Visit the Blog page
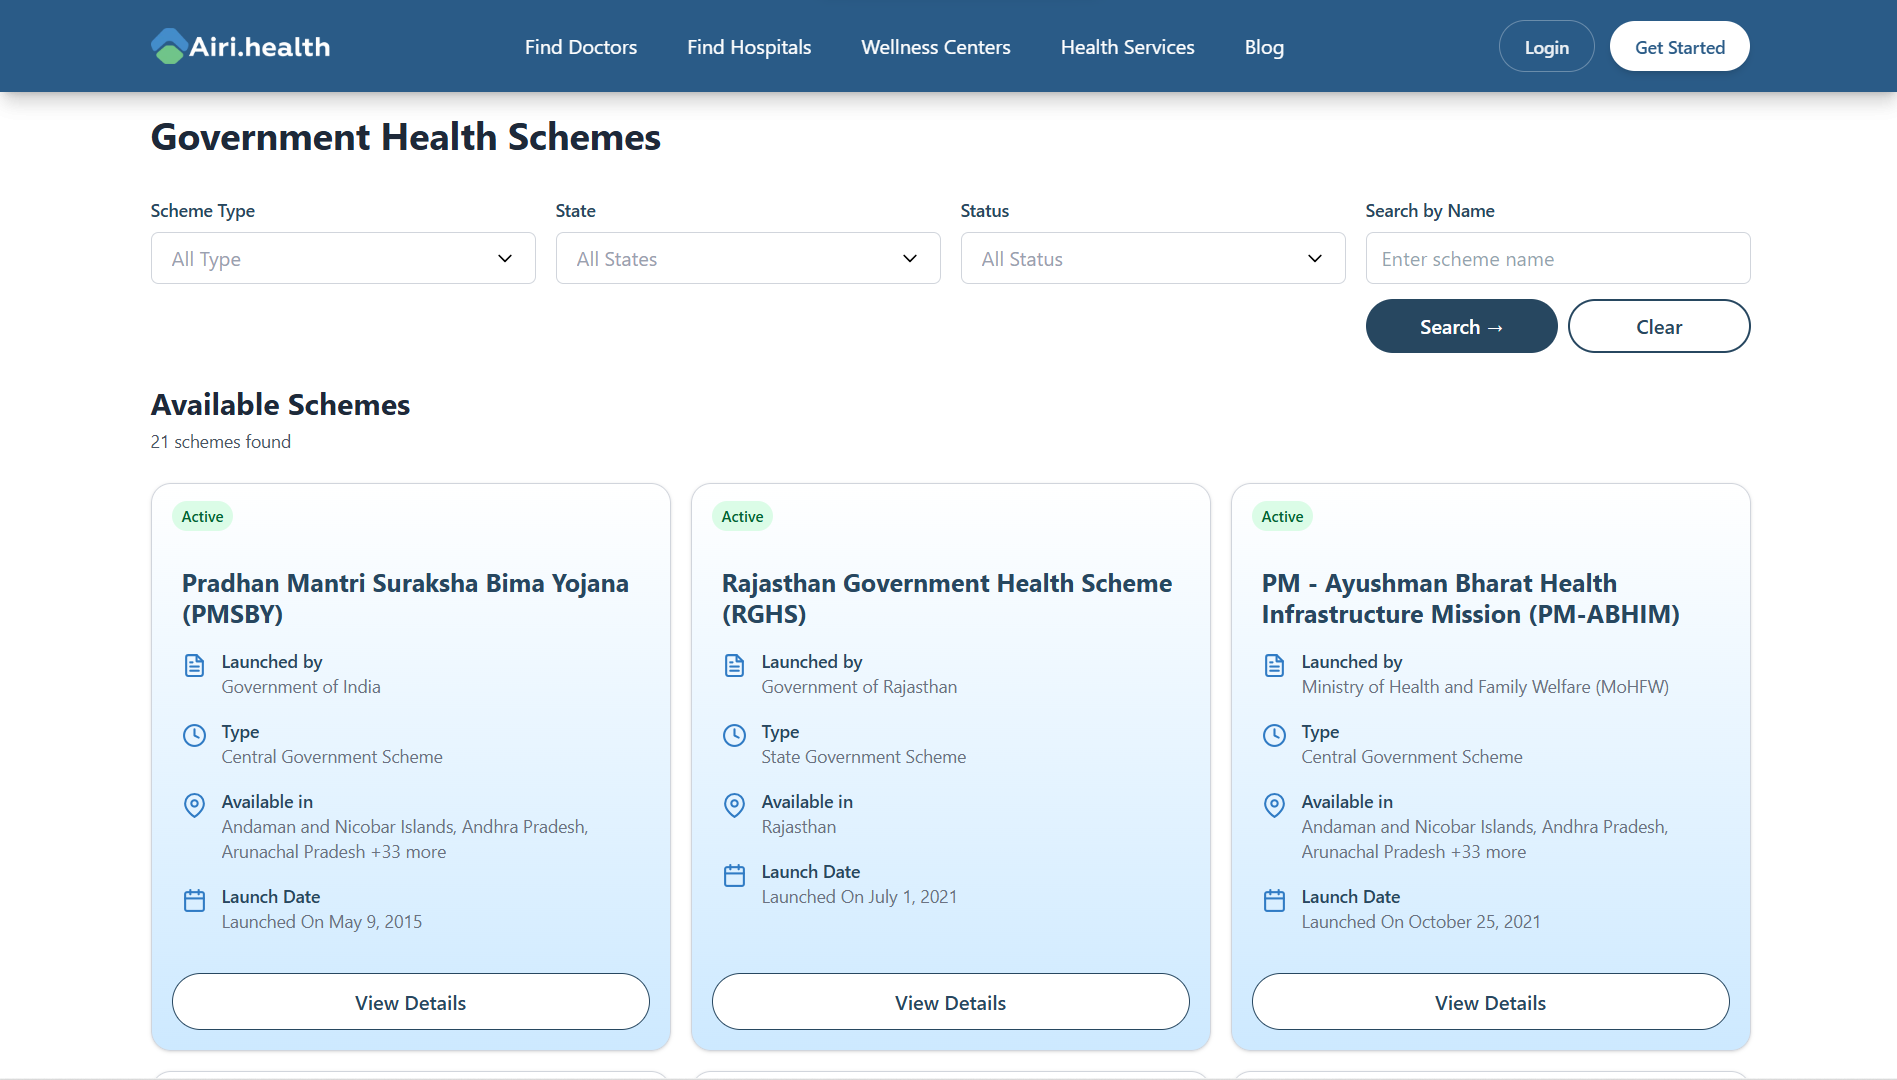The image size is (1897, 1080). tap(1264, 47)
